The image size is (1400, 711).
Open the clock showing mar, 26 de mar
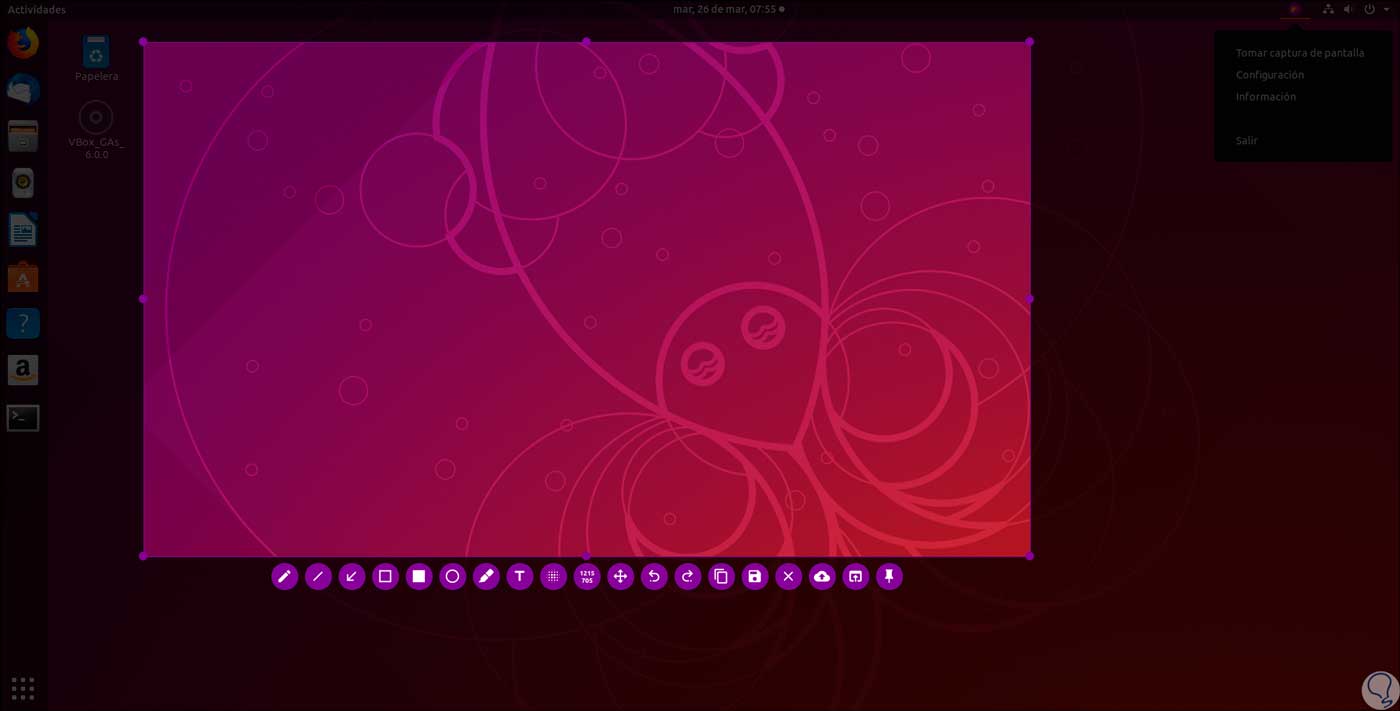tap(728, 9)
